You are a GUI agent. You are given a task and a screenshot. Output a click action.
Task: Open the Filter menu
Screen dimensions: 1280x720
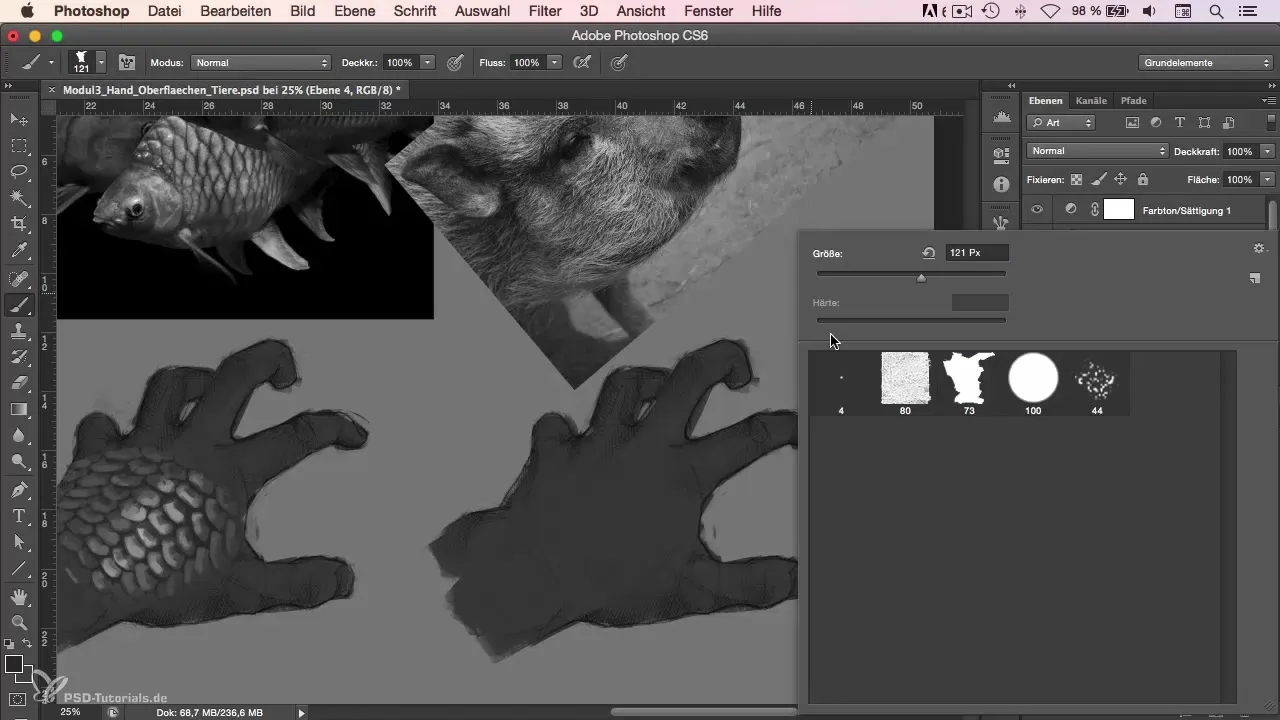[545, 11]
